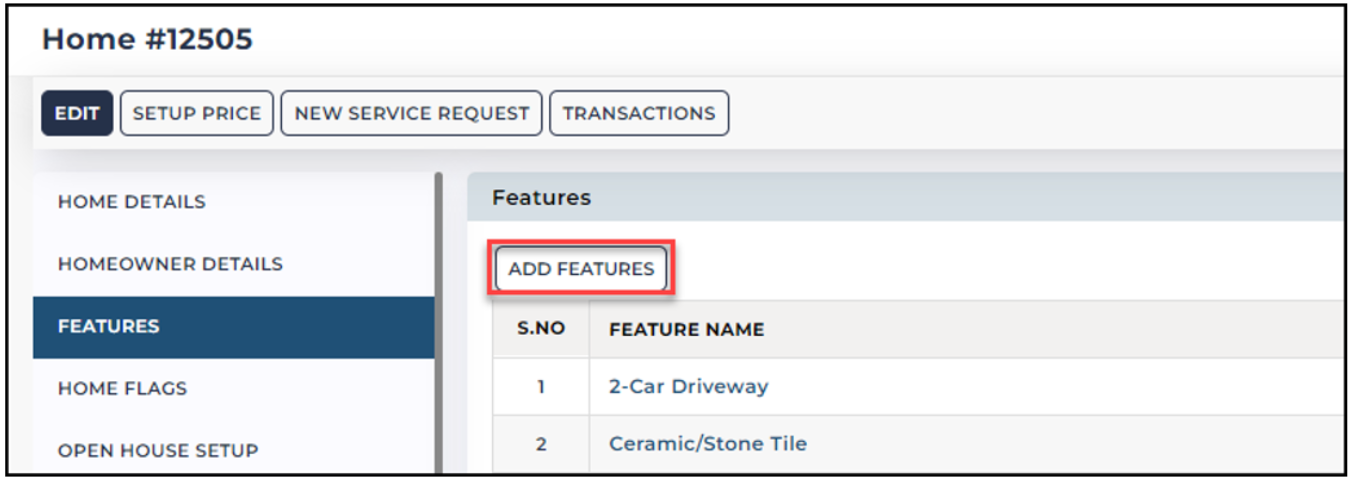Open the 2-Car Driveway feature link

click(x=689, y=386)
